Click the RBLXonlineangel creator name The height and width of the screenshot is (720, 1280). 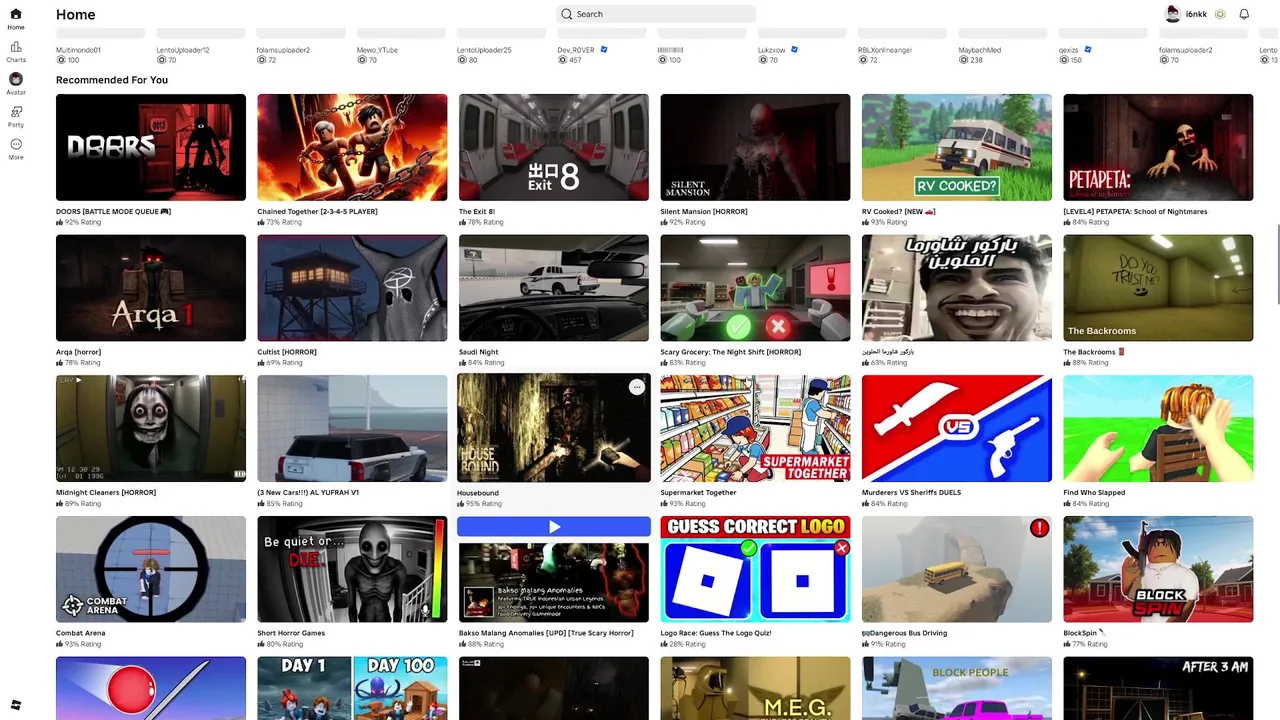[886, 50]
